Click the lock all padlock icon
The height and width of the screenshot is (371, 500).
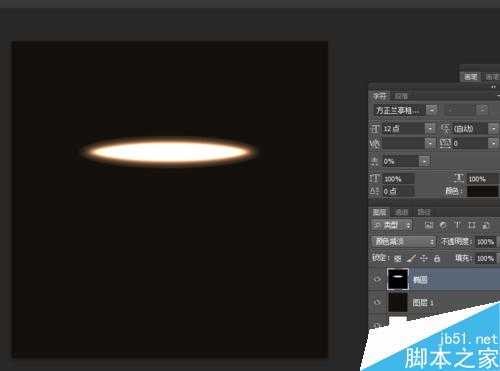pos(437,258)
